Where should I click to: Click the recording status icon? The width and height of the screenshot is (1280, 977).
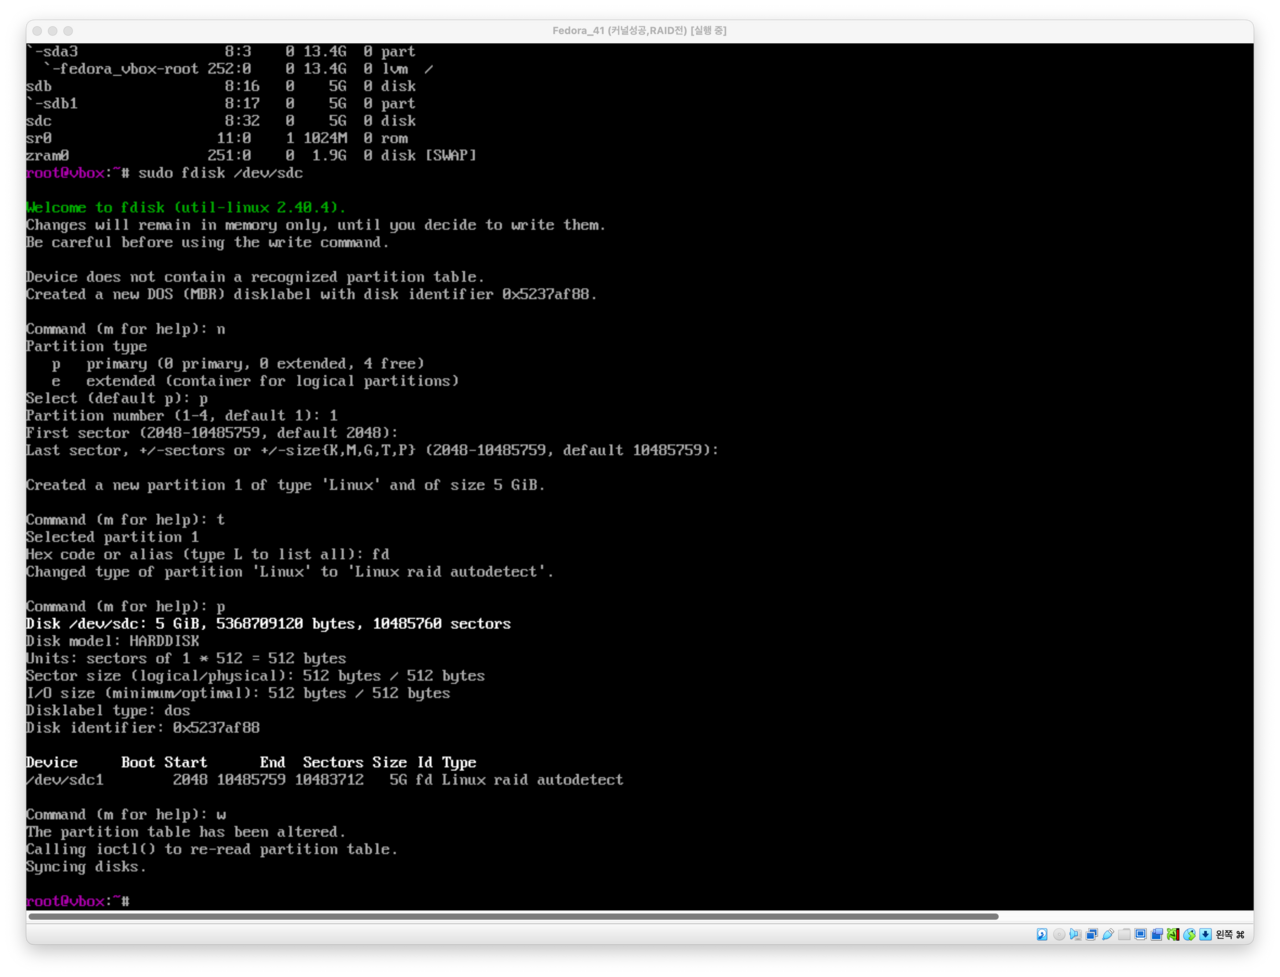[x=1157, y=935]
